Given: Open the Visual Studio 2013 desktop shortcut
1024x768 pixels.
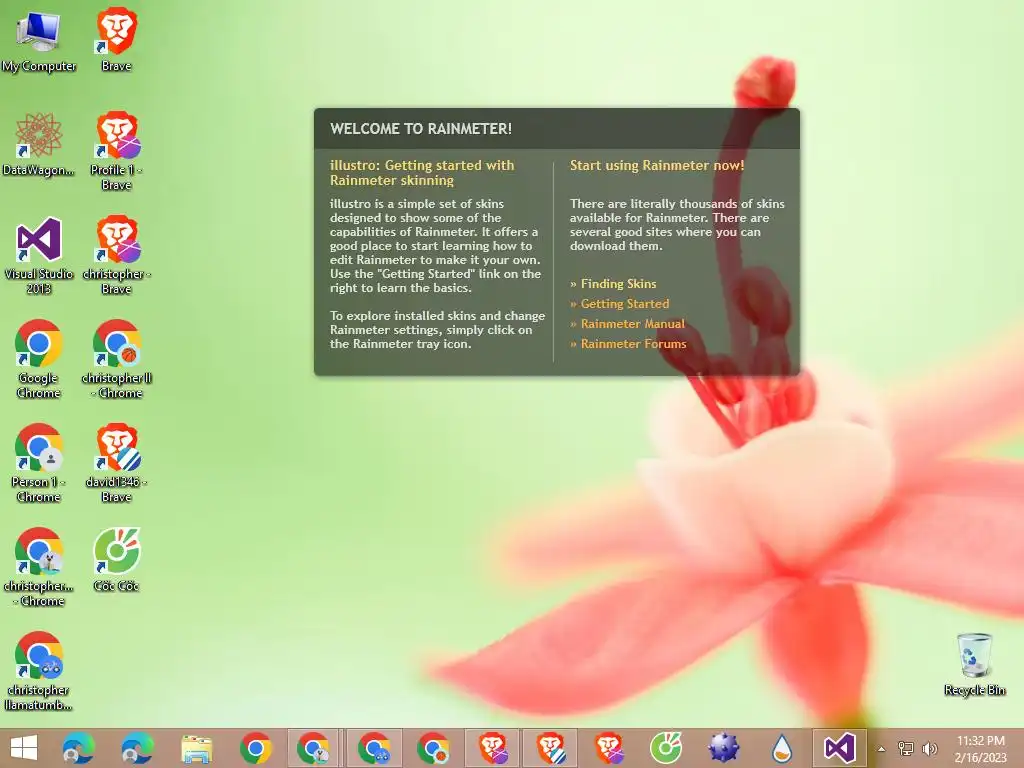Looking at the screenshot, I should coord(39,256).
